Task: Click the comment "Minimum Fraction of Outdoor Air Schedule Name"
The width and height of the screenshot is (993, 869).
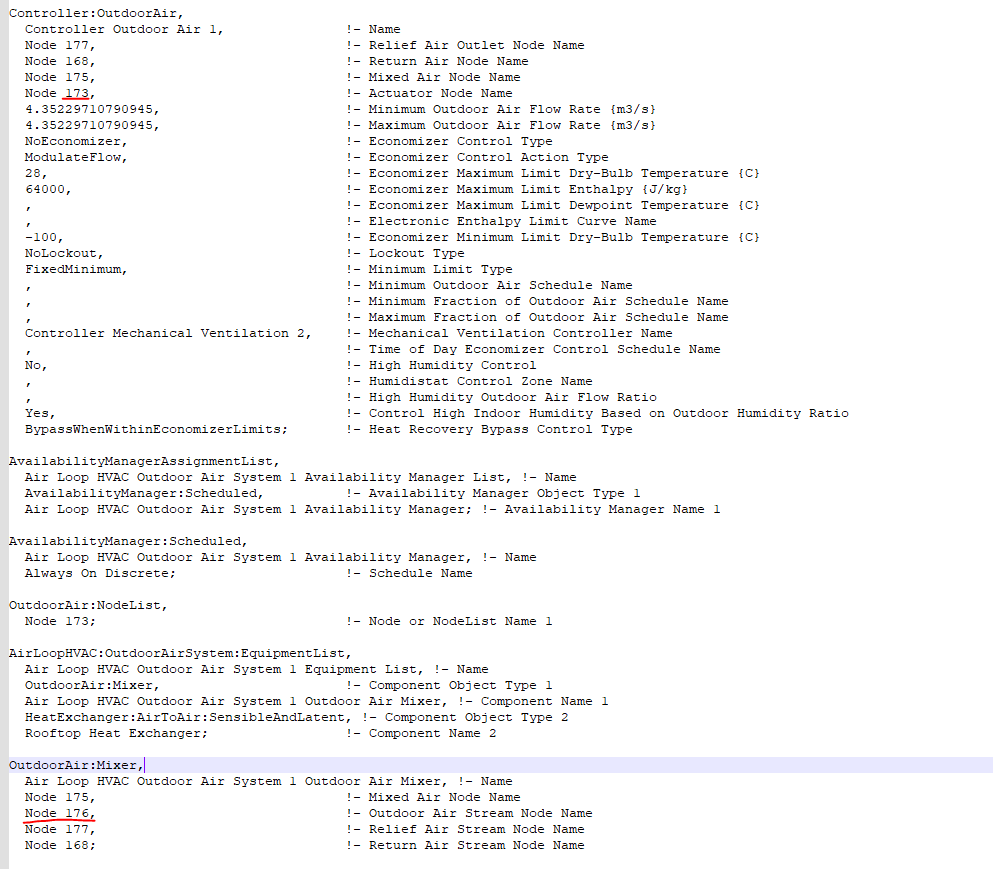Action: tap(548, 301)
